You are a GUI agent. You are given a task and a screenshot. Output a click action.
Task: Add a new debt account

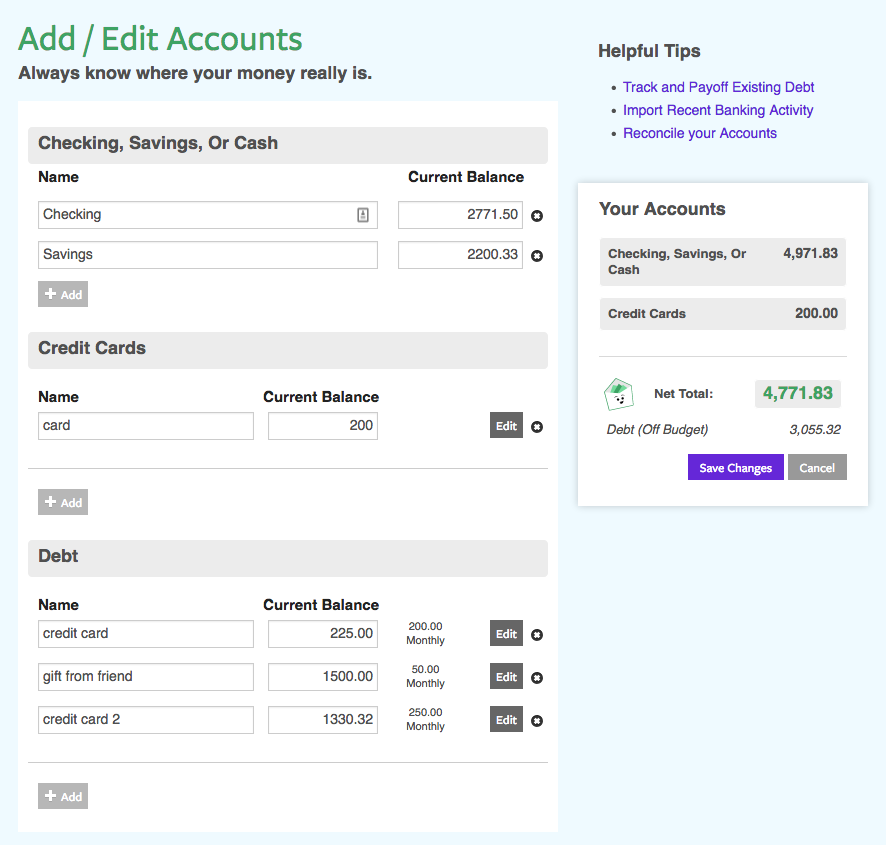(63, 796)
